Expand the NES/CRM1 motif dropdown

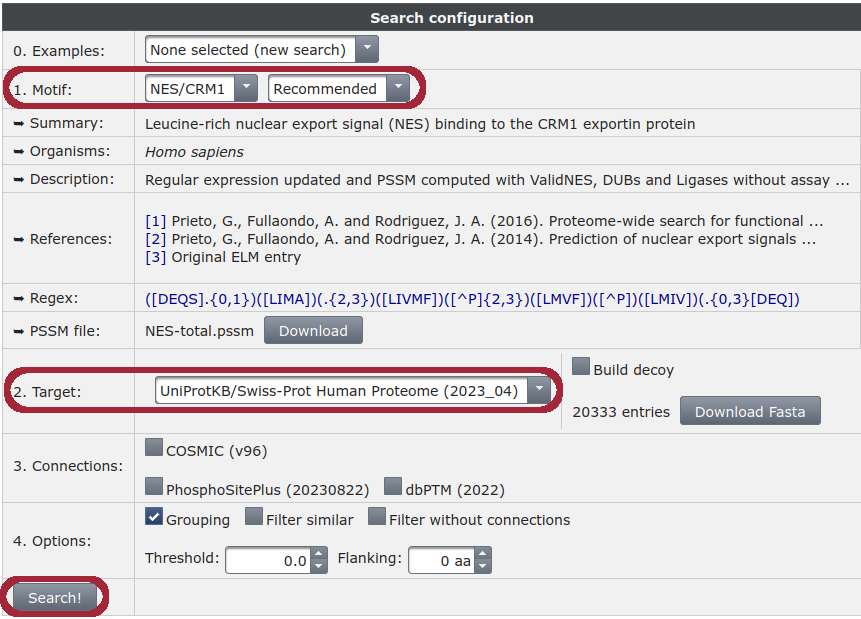[x=246, y=88]
